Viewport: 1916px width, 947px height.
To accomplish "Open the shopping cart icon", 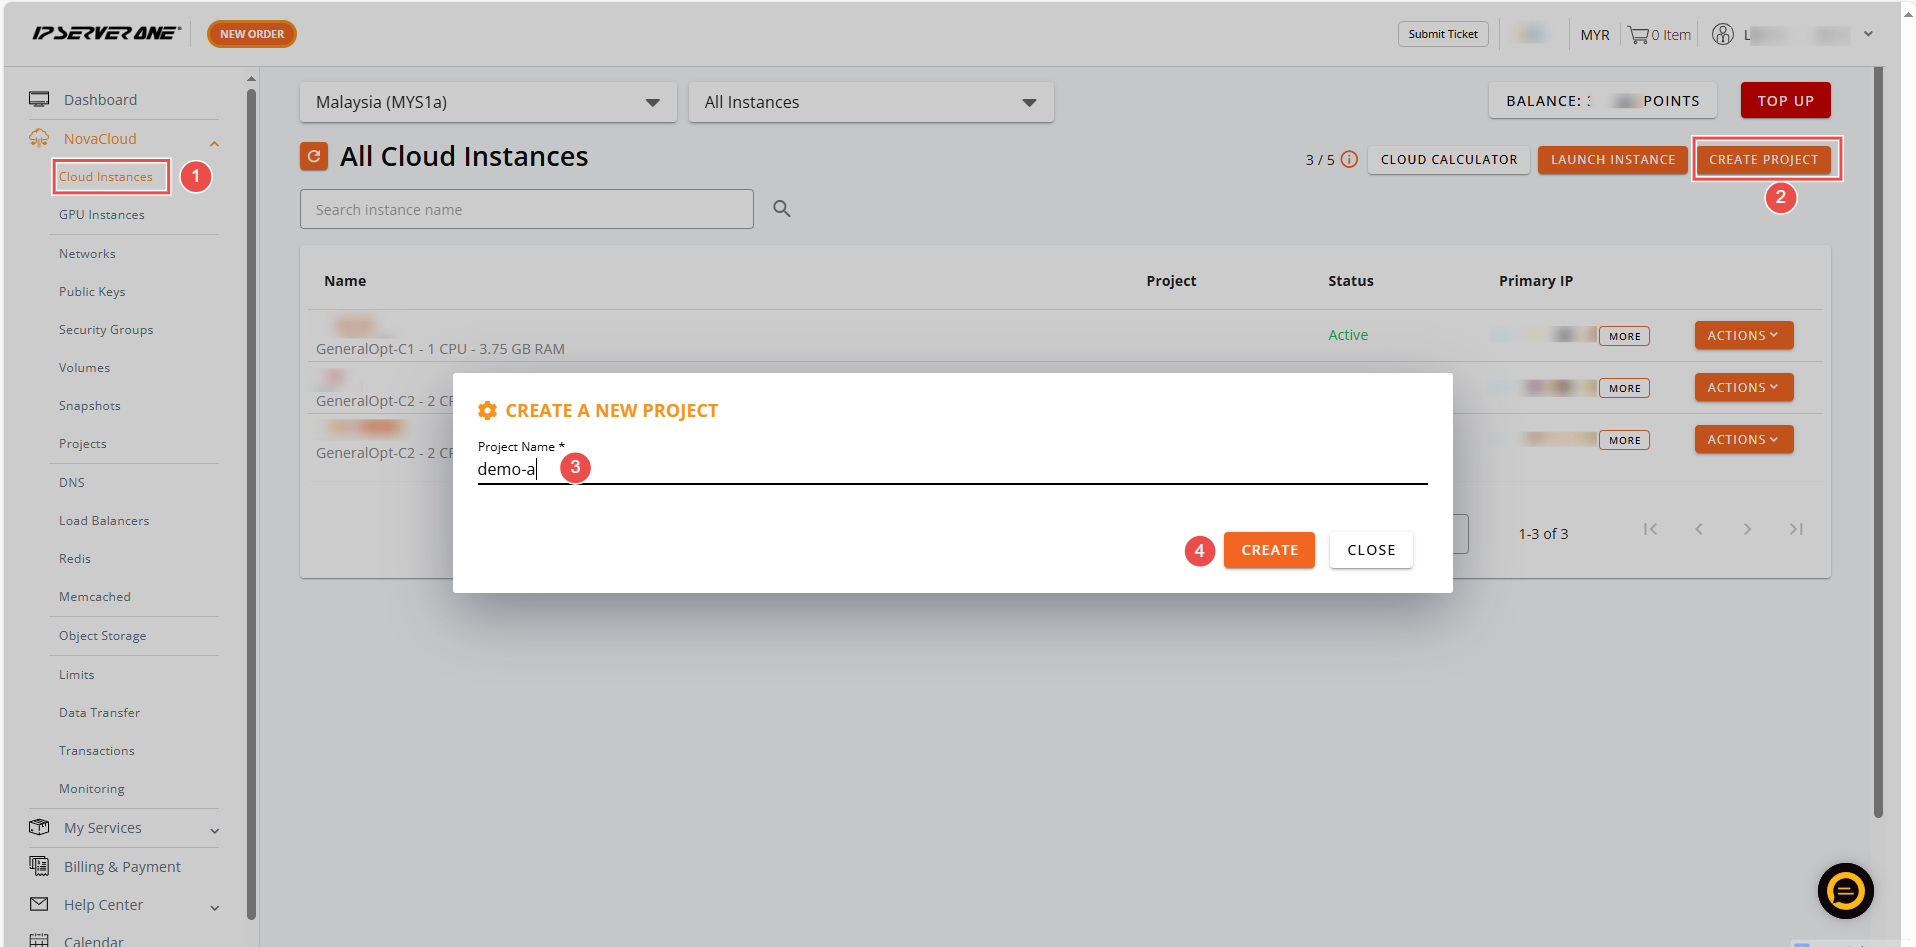I will [x=1637, y=35].
